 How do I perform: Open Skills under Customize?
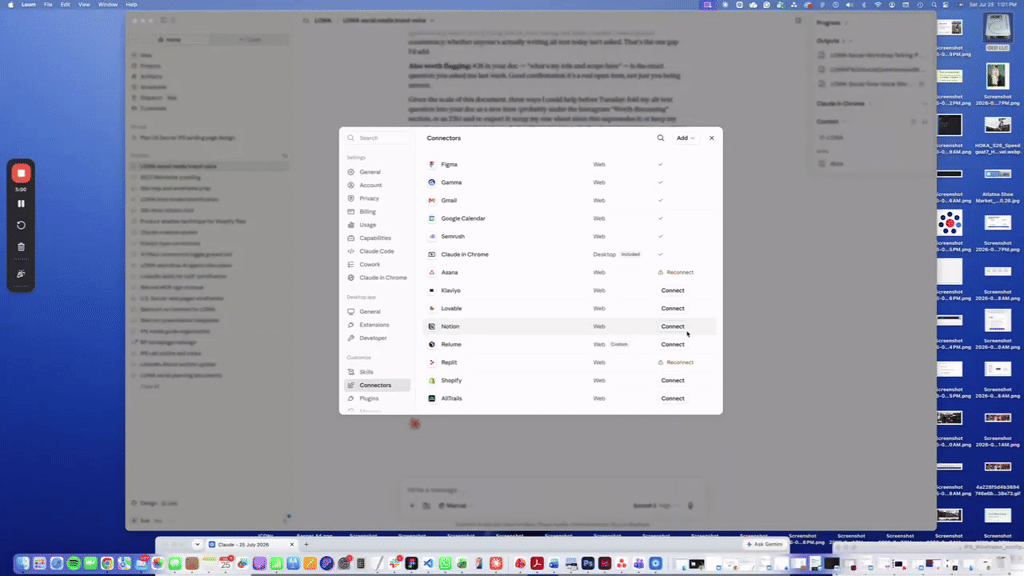tap(366, 372)
